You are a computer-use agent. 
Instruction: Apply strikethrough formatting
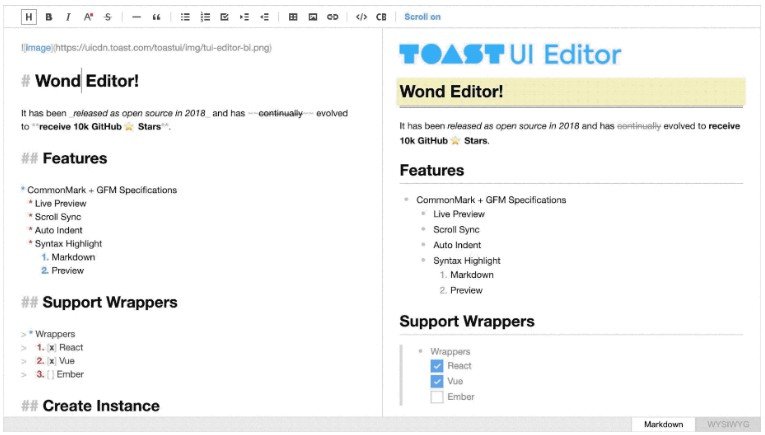pos(108,17)
